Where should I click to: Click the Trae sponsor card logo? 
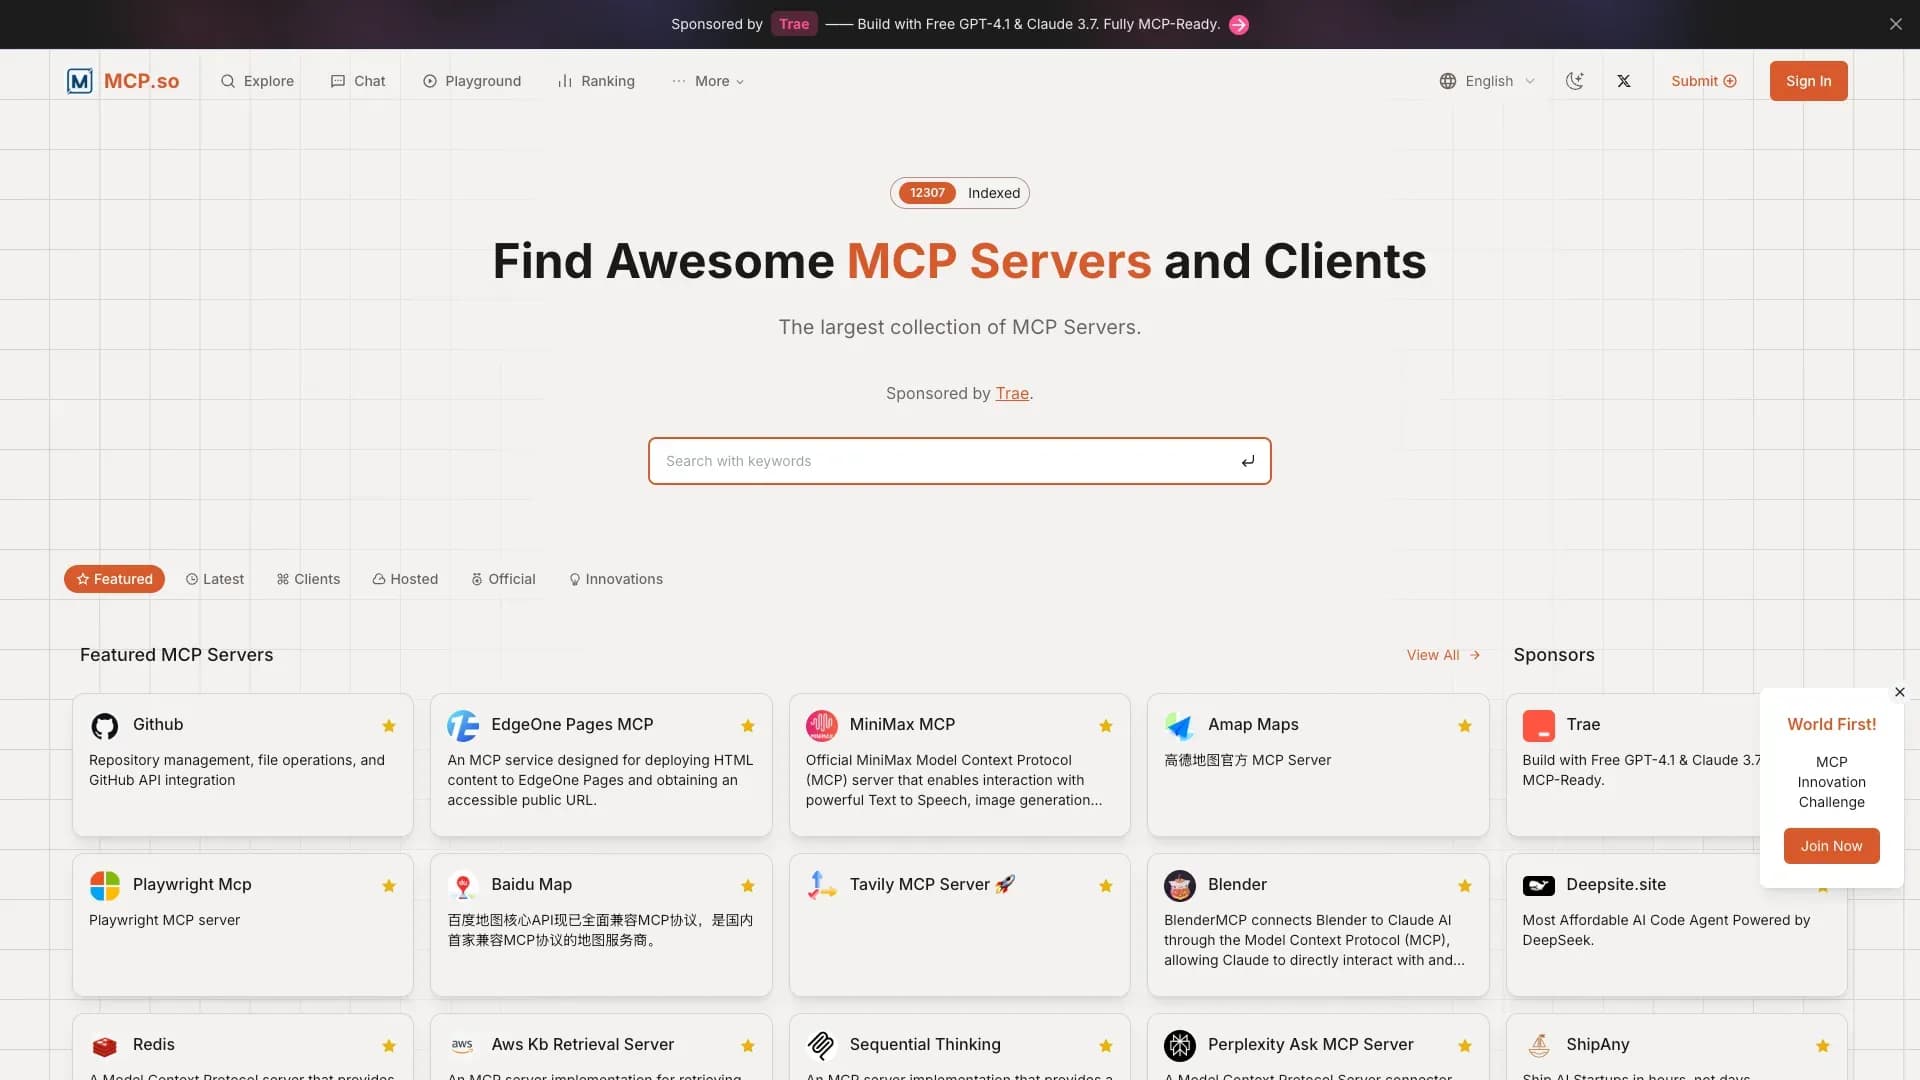coord(1539,726)
